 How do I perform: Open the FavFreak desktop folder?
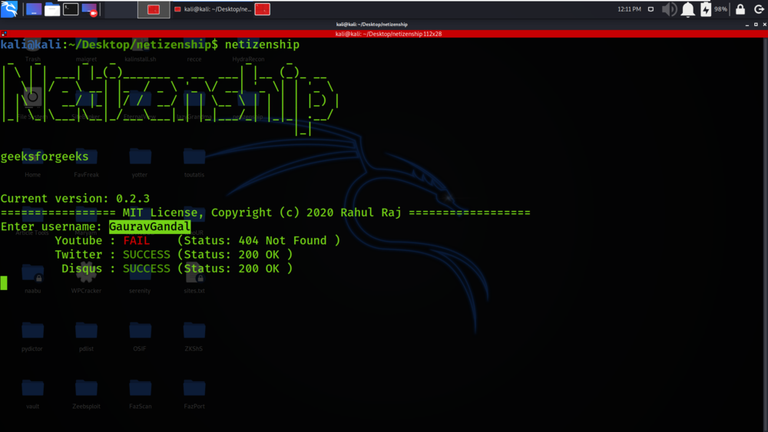pos(86,162)
